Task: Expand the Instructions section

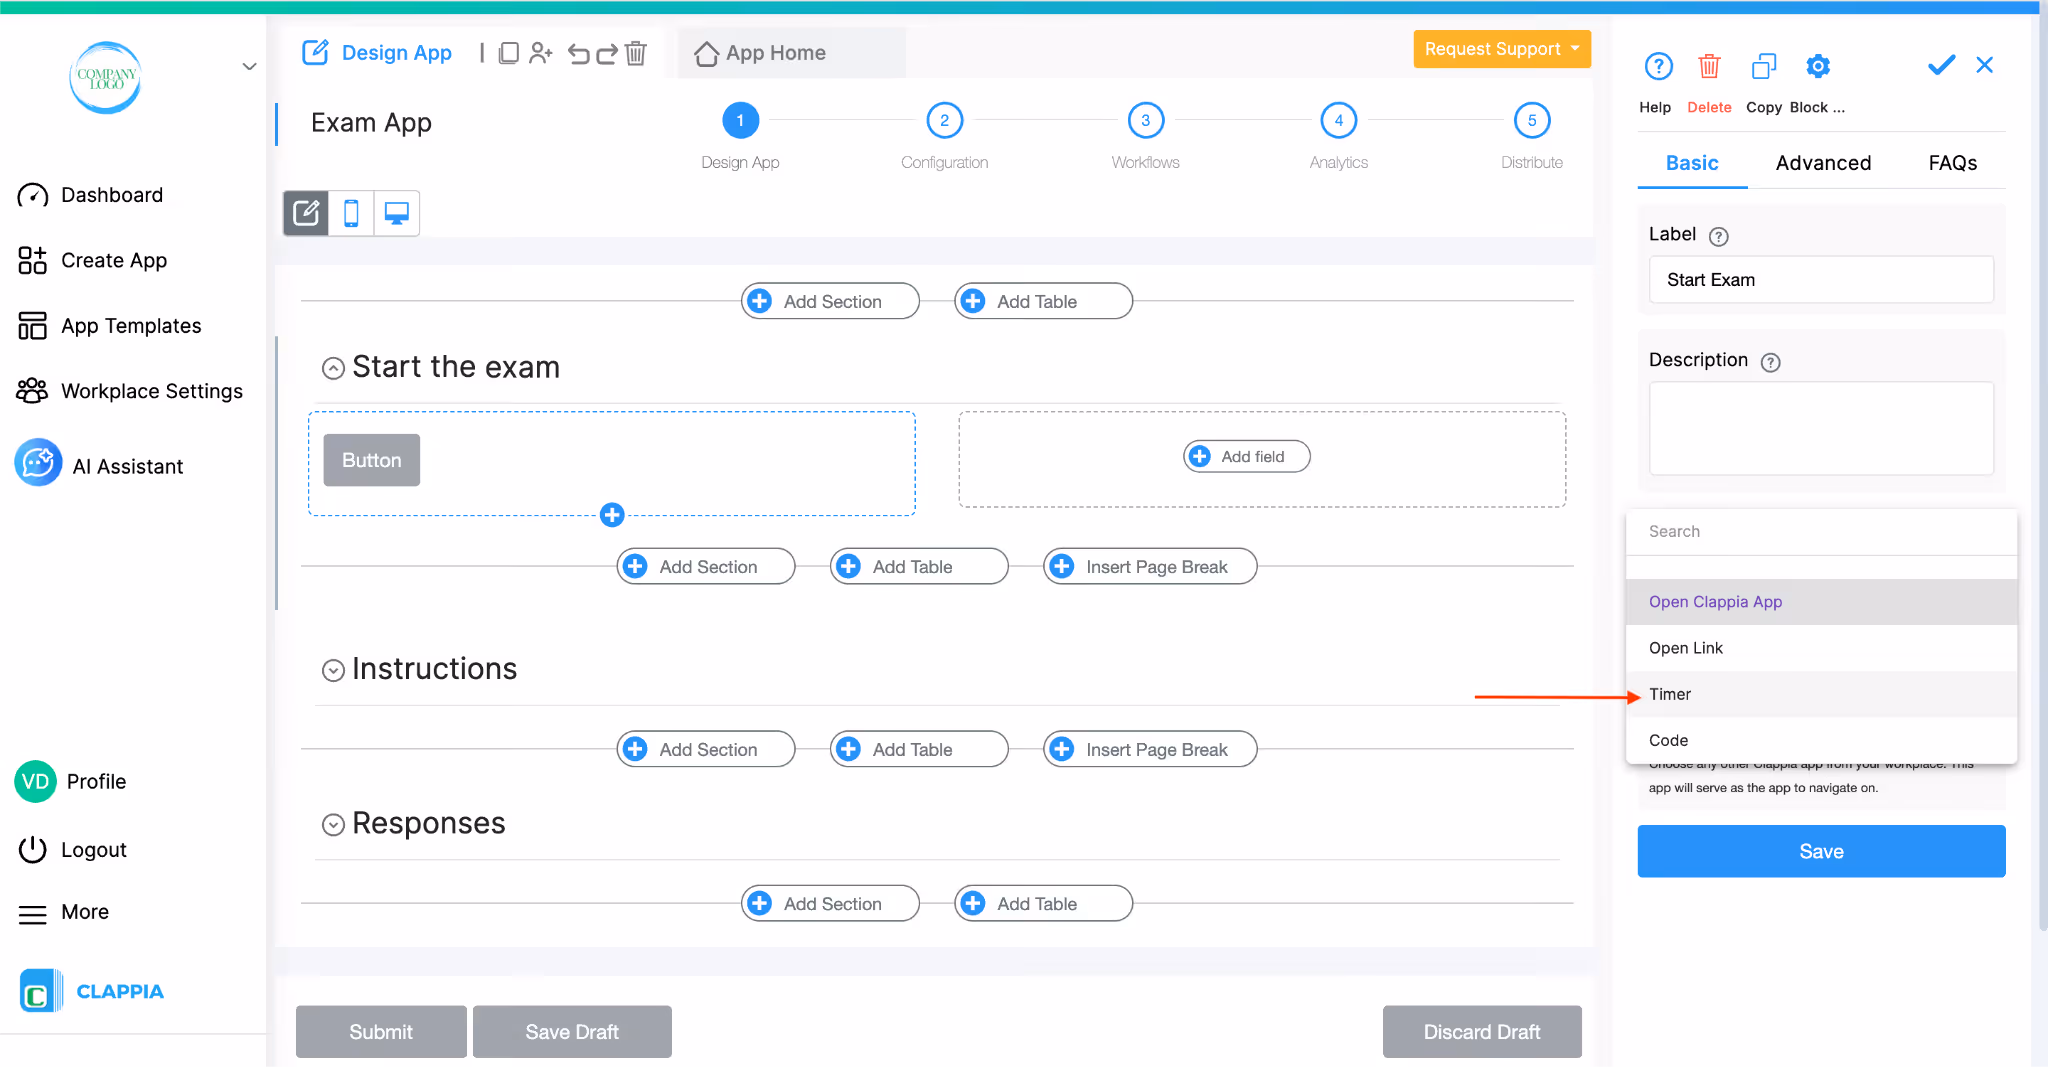Action: pyautogui.click(x=333, y=670)
